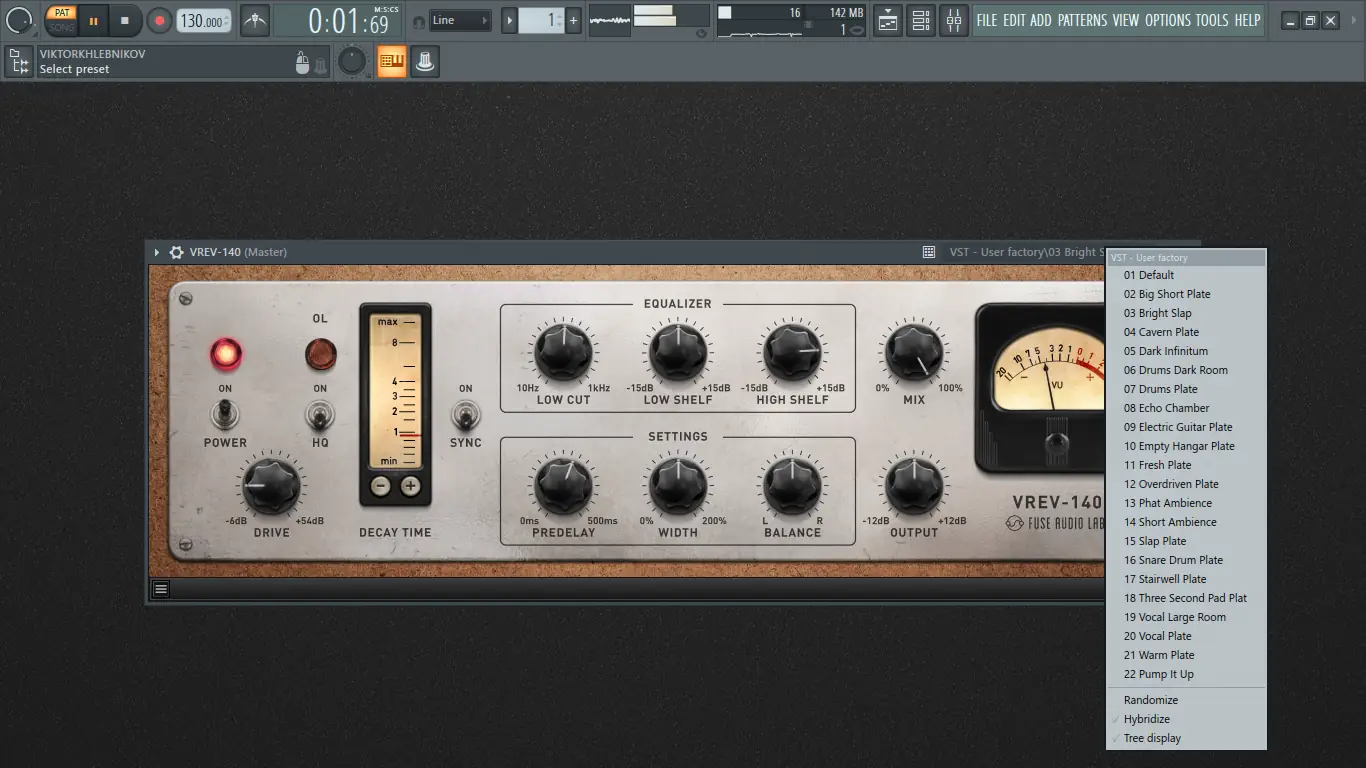This screenshot has height=768, width=1366.
Task: Click the HIGH SHELF knob
Action: point(792,353)
